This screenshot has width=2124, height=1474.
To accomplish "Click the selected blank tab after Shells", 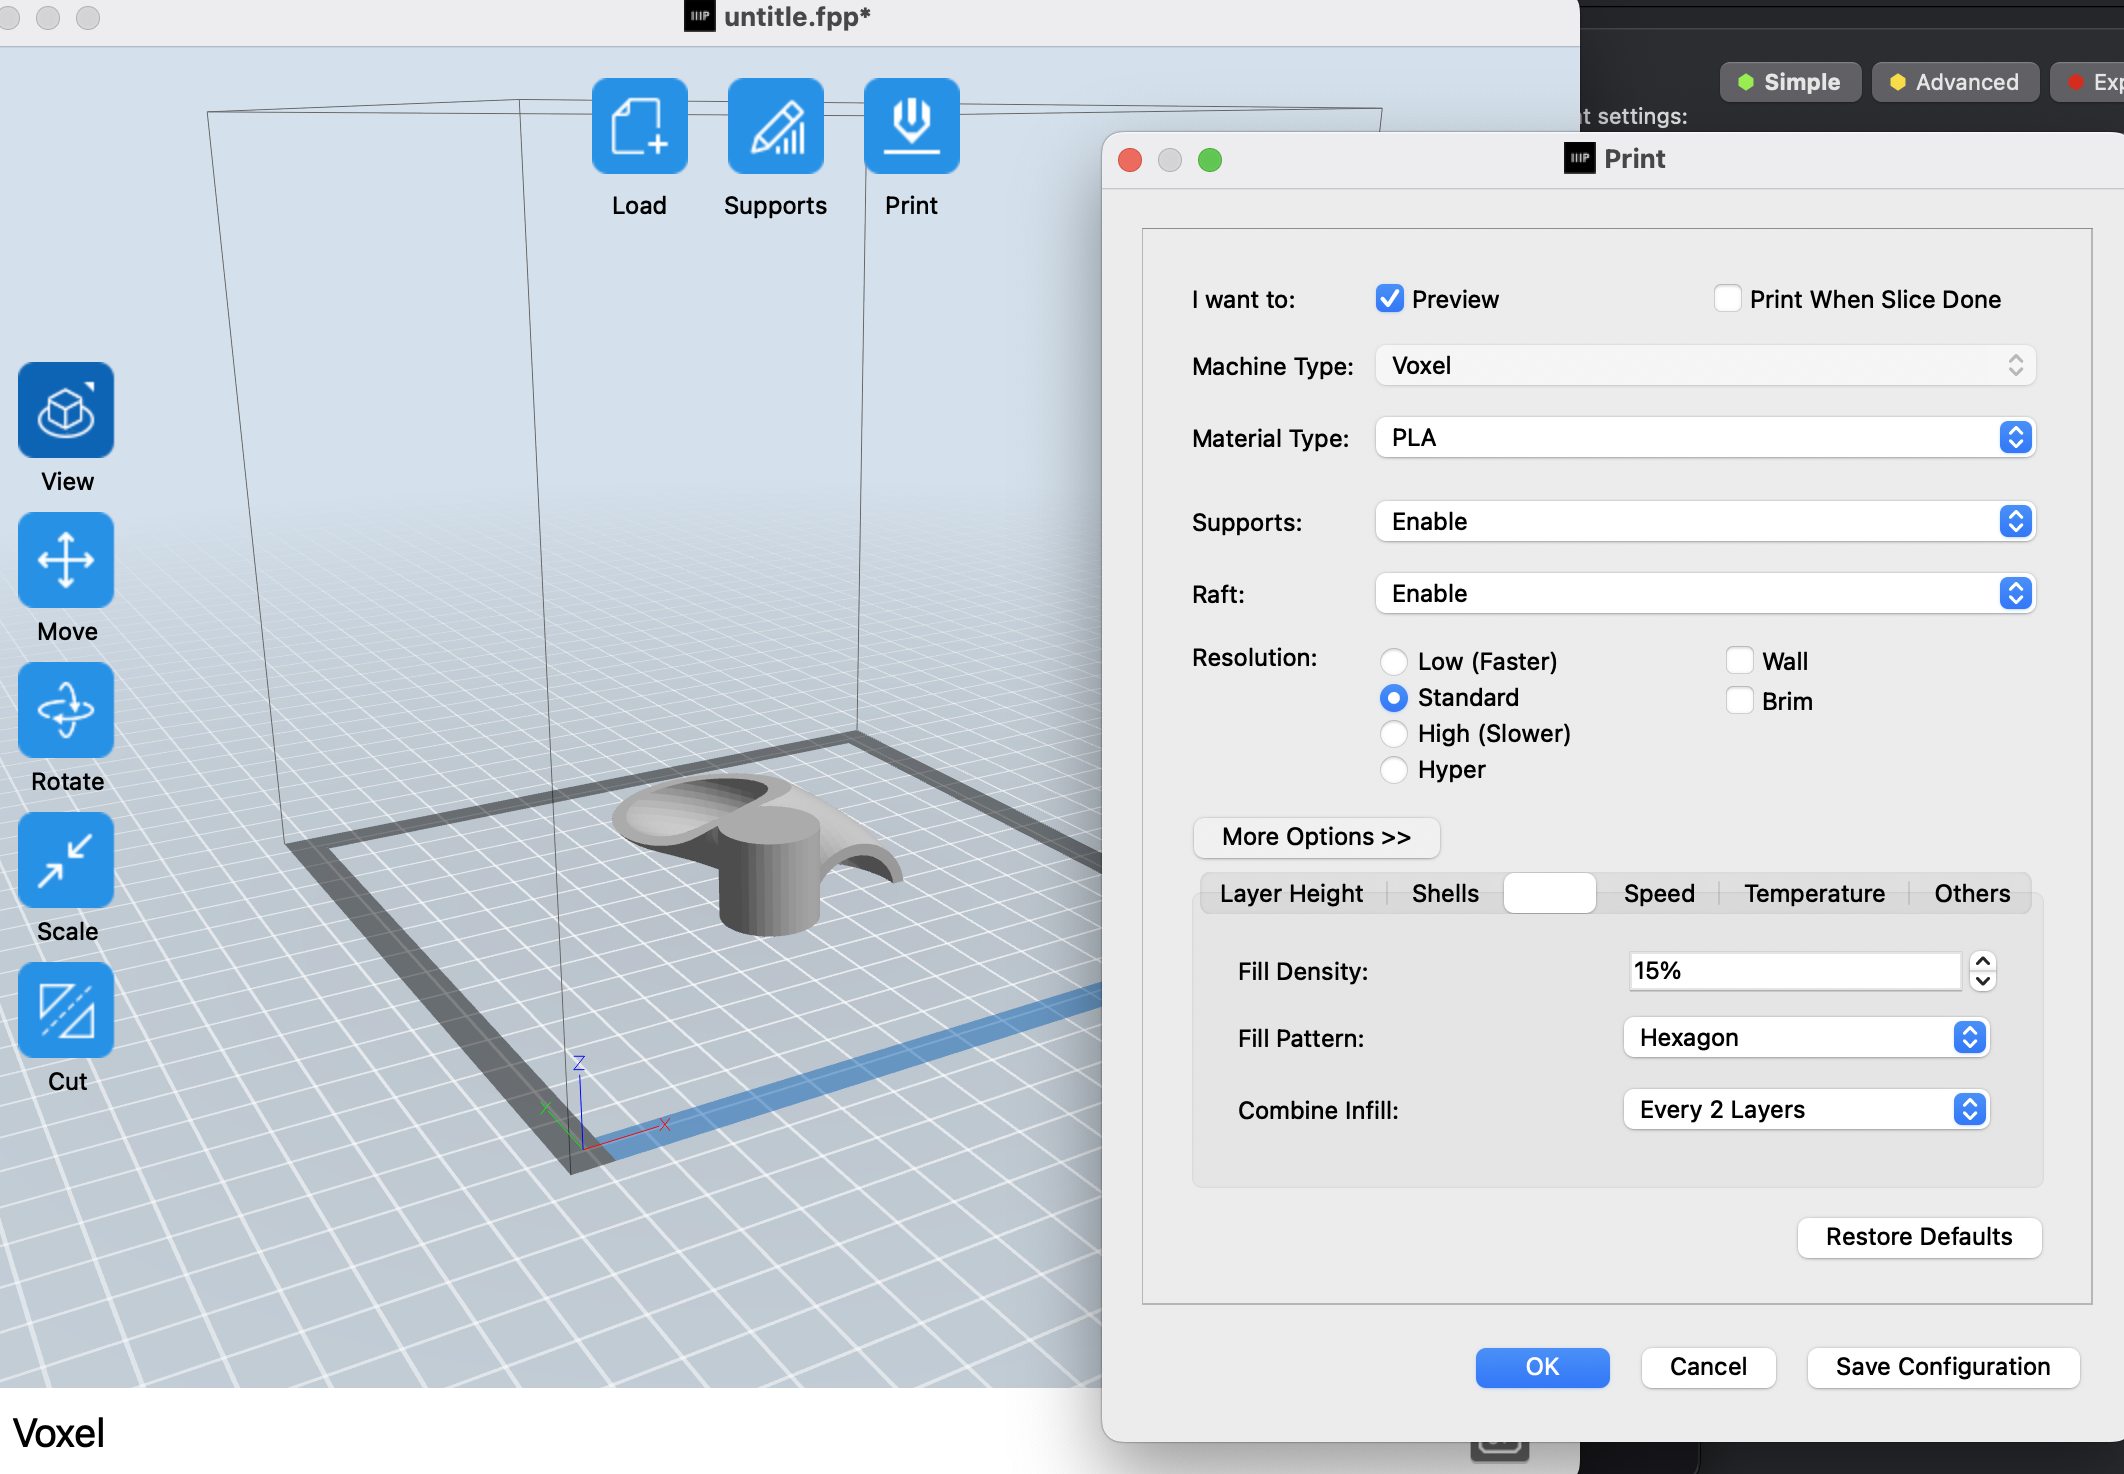I will point(1549,893).
